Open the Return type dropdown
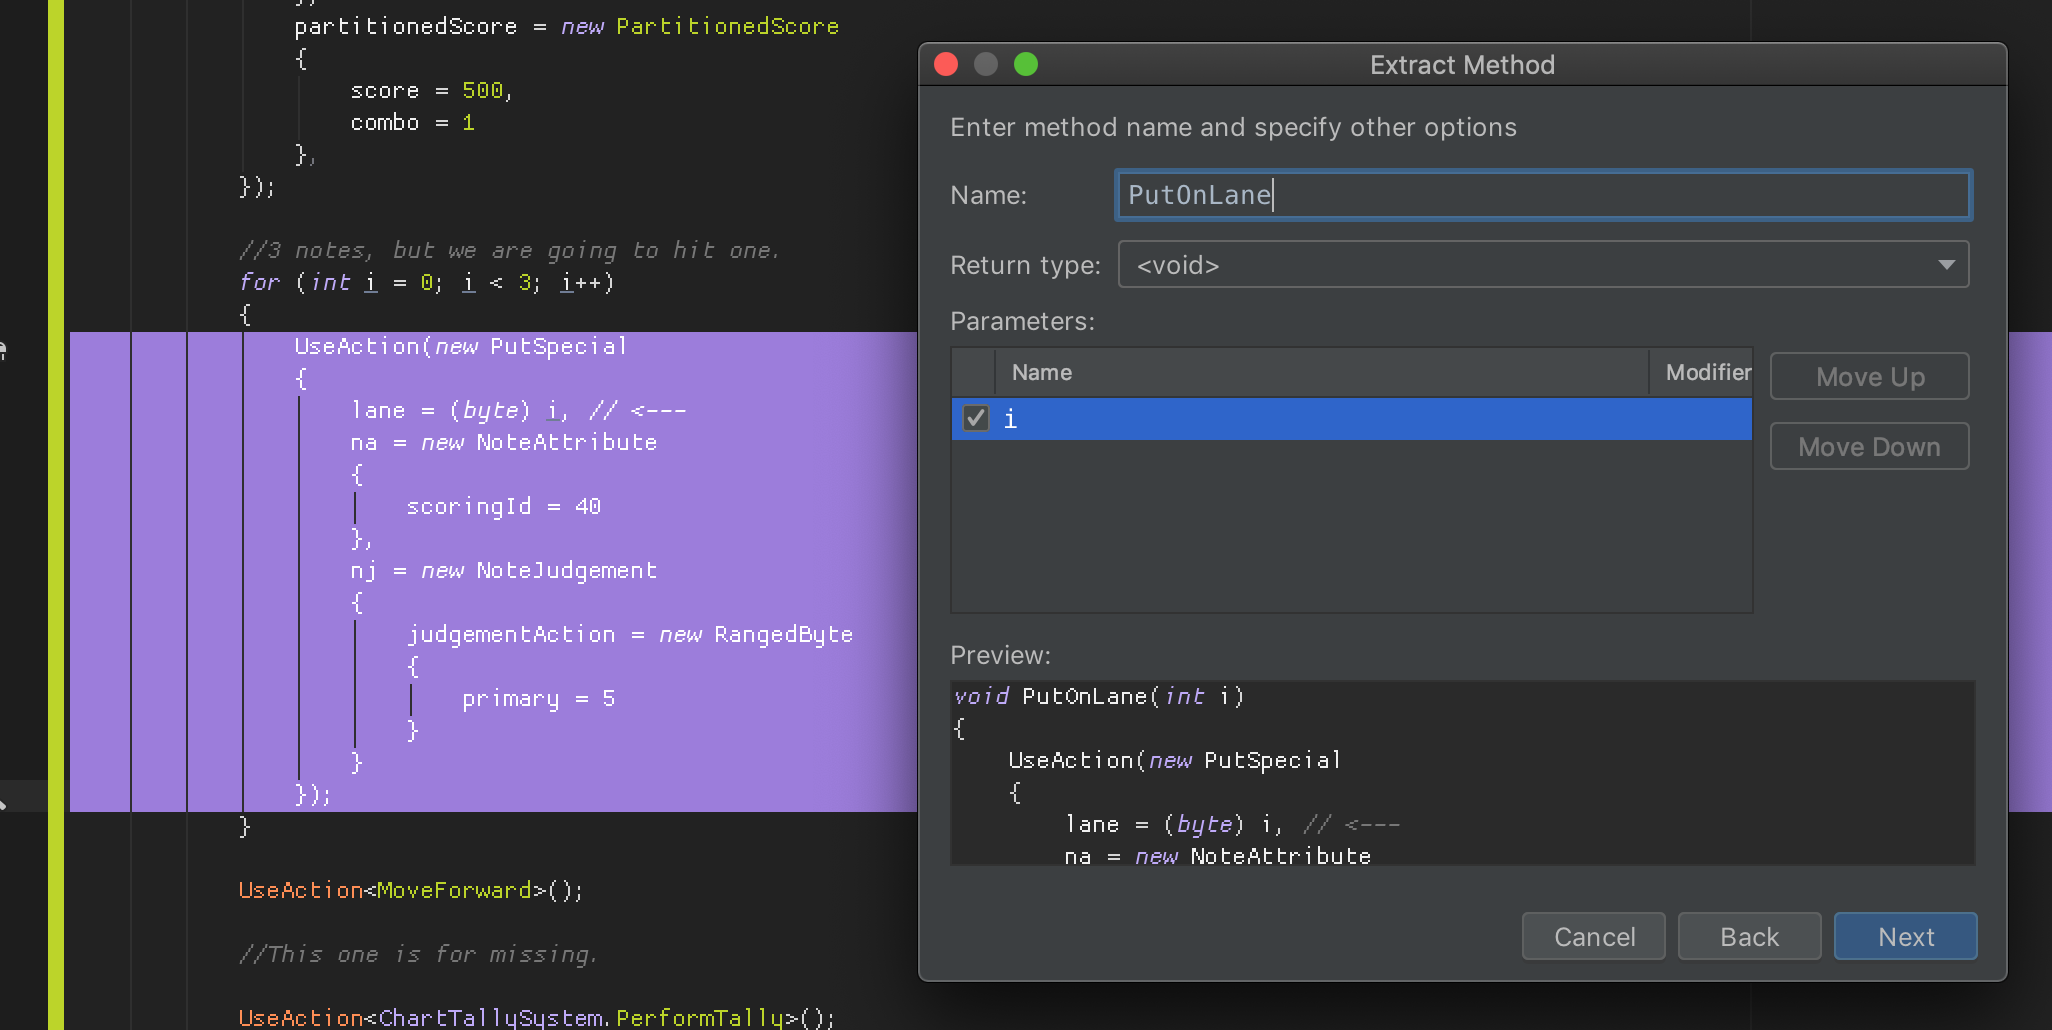Screen dimensions: 2052x1030 tap(1543, 265)
